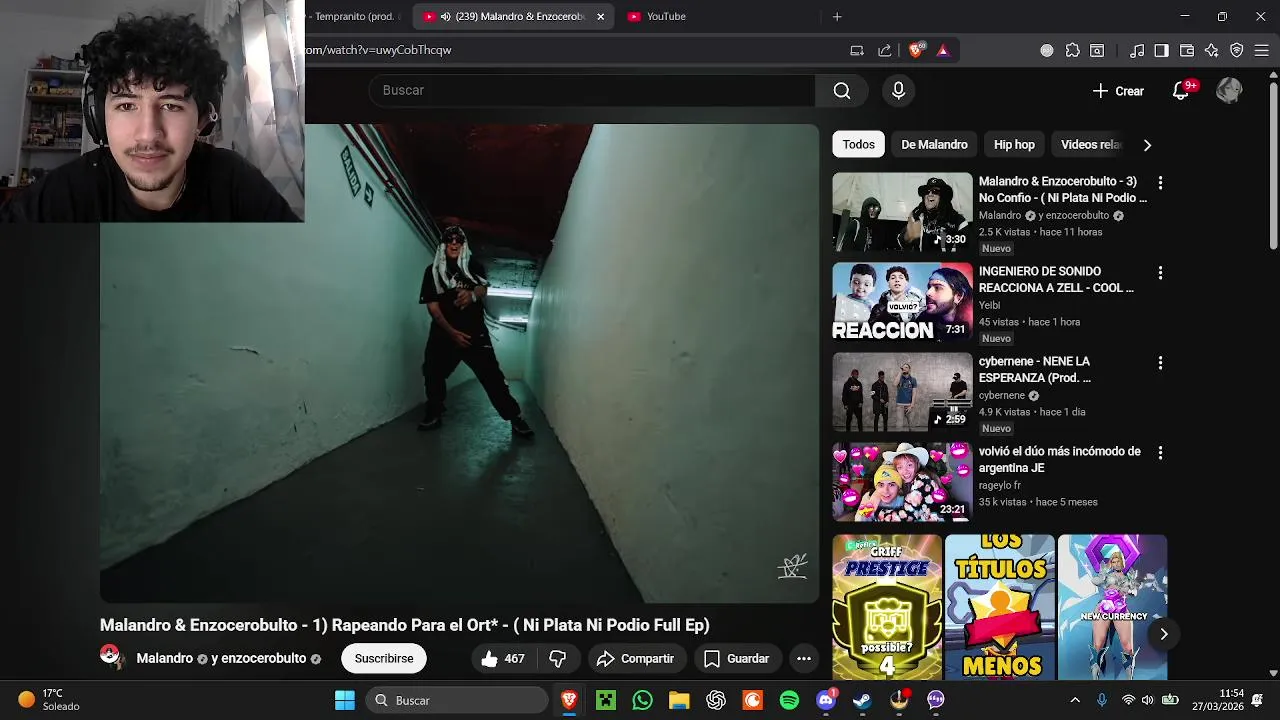Click the Brave Rewards triangle icon
Screen dimensions: 1280x720
[x=943, y=50]
